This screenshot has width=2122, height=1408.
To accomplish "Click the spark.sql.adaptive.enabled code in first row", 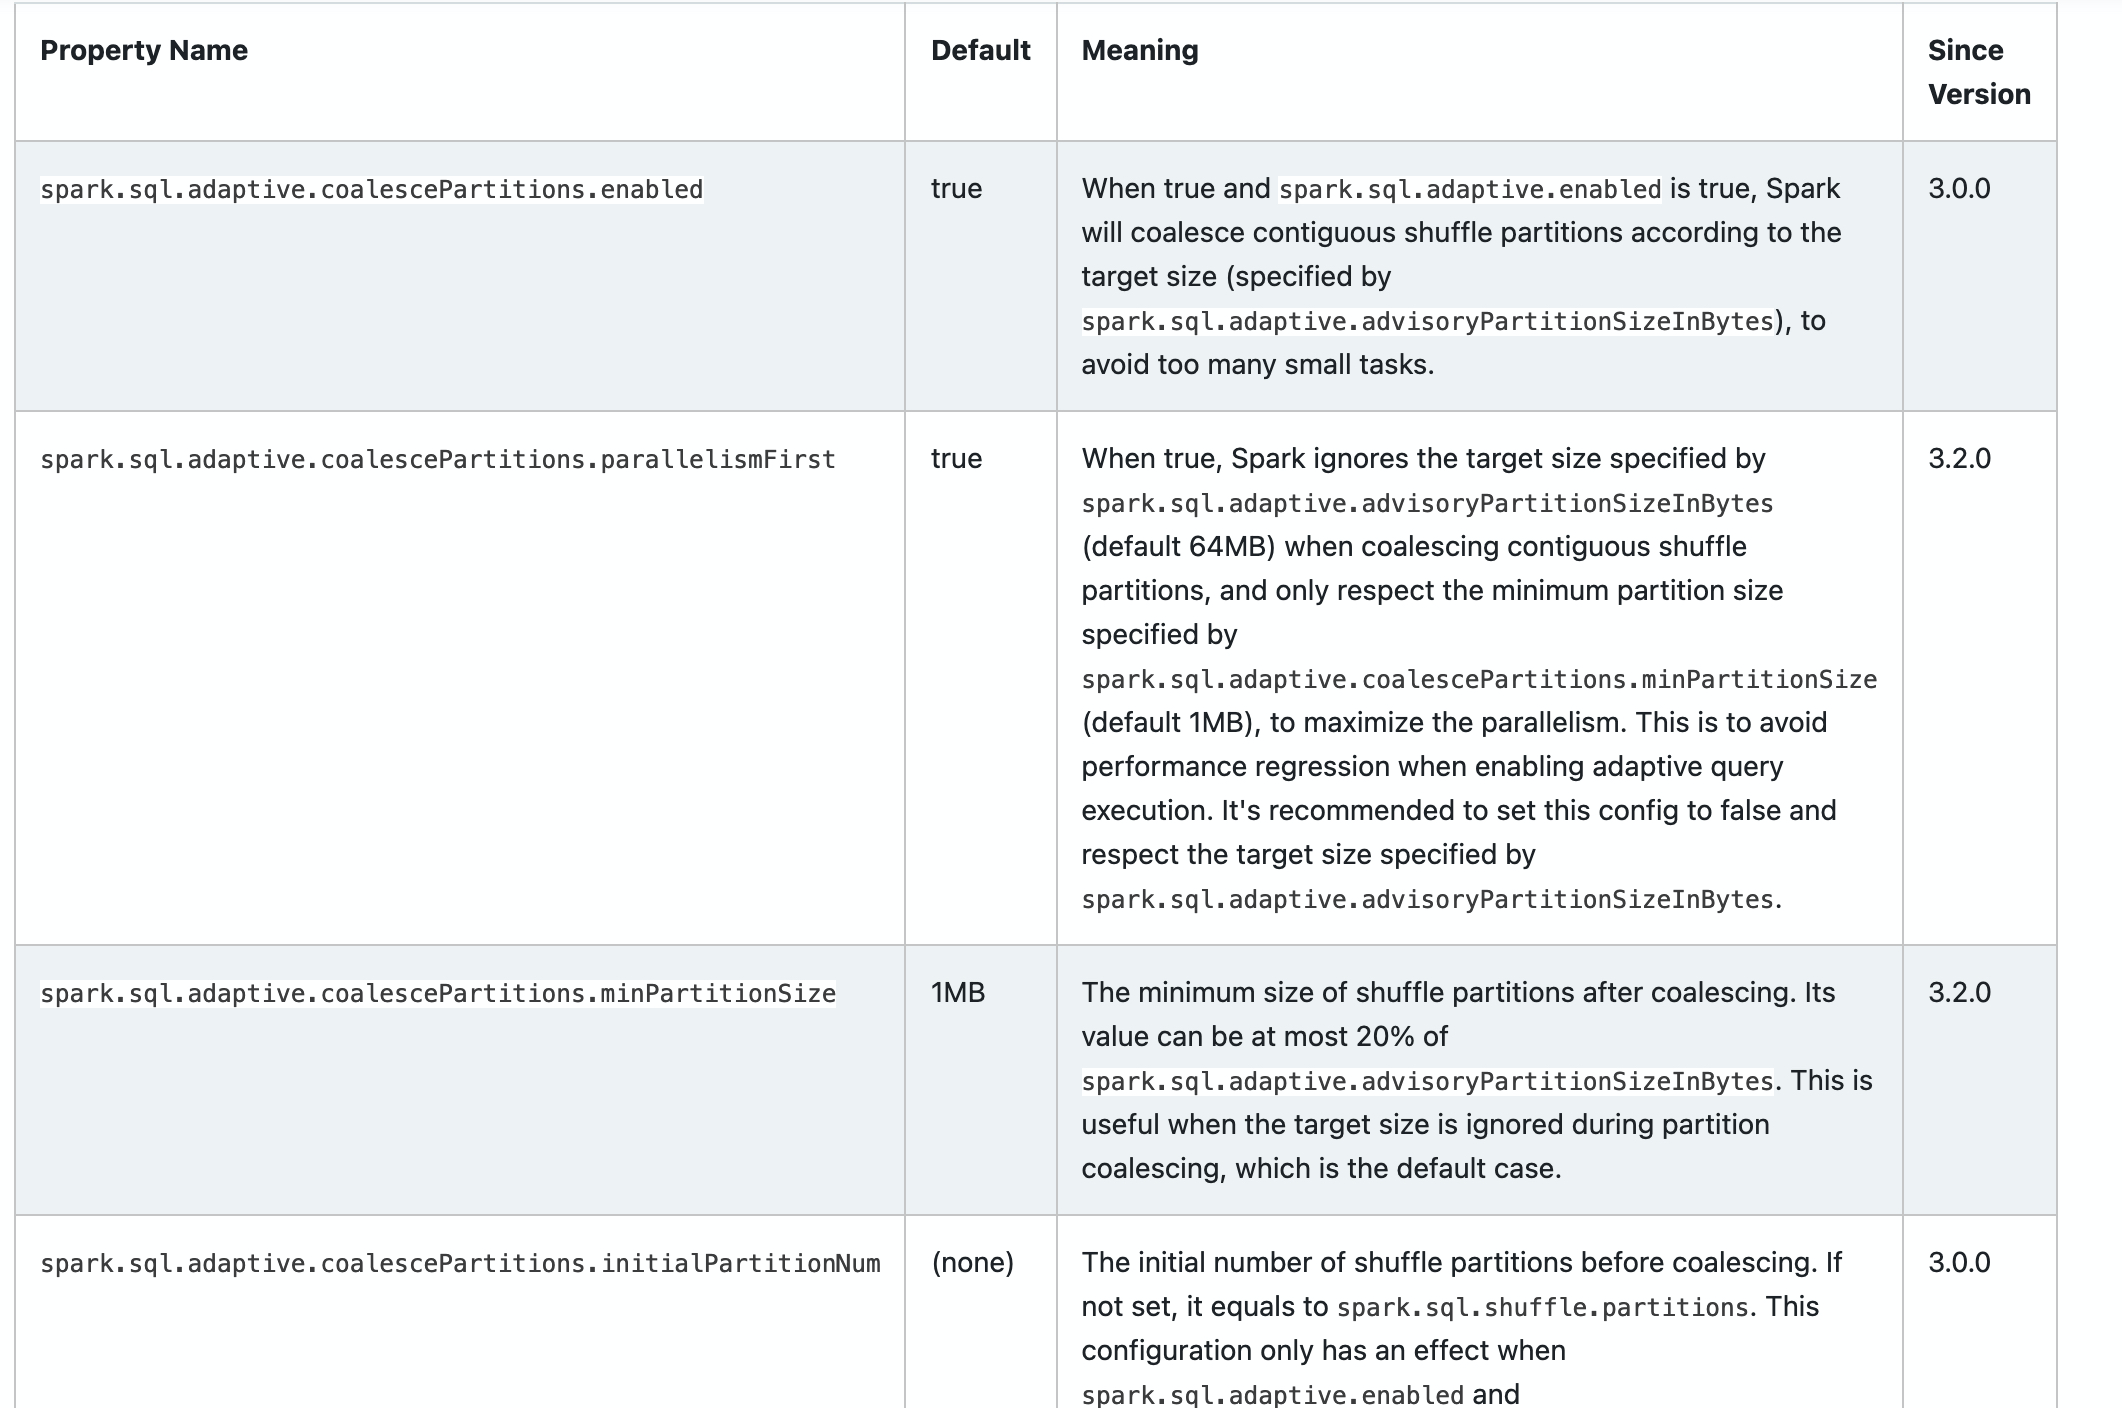I will [1470, 189].
